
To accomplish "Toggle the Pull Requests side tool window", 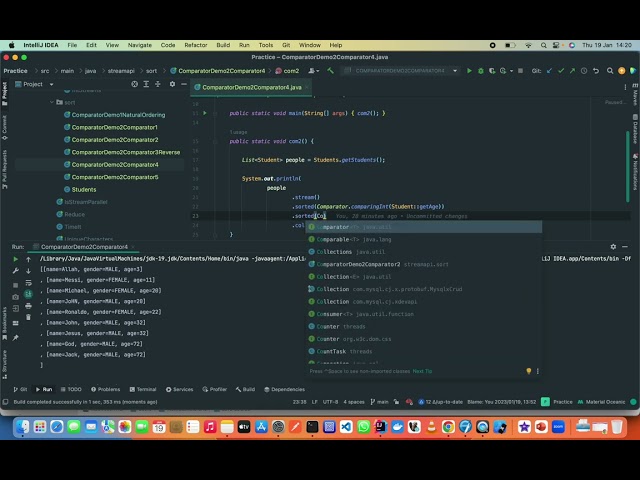I will click(x=4, y=169).
